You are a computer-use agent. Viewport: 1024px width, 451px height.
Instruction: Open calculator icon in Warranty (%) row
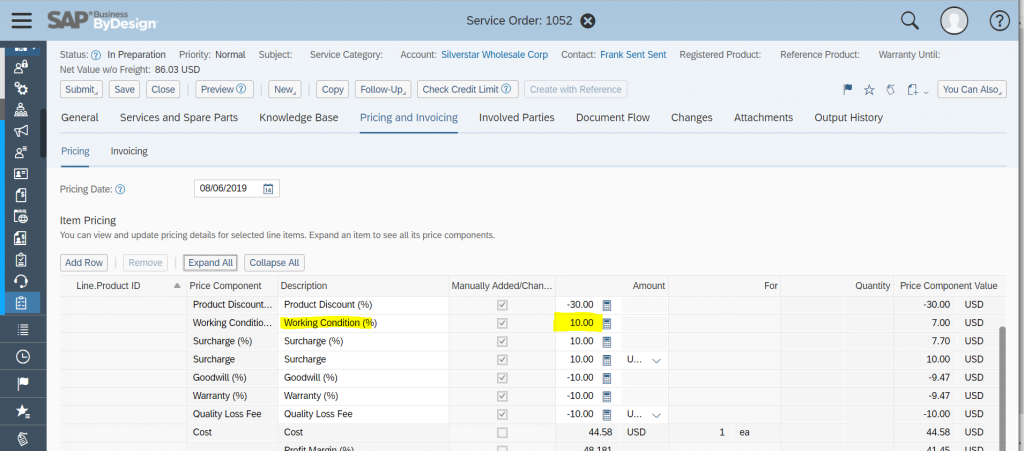point(607,396)
